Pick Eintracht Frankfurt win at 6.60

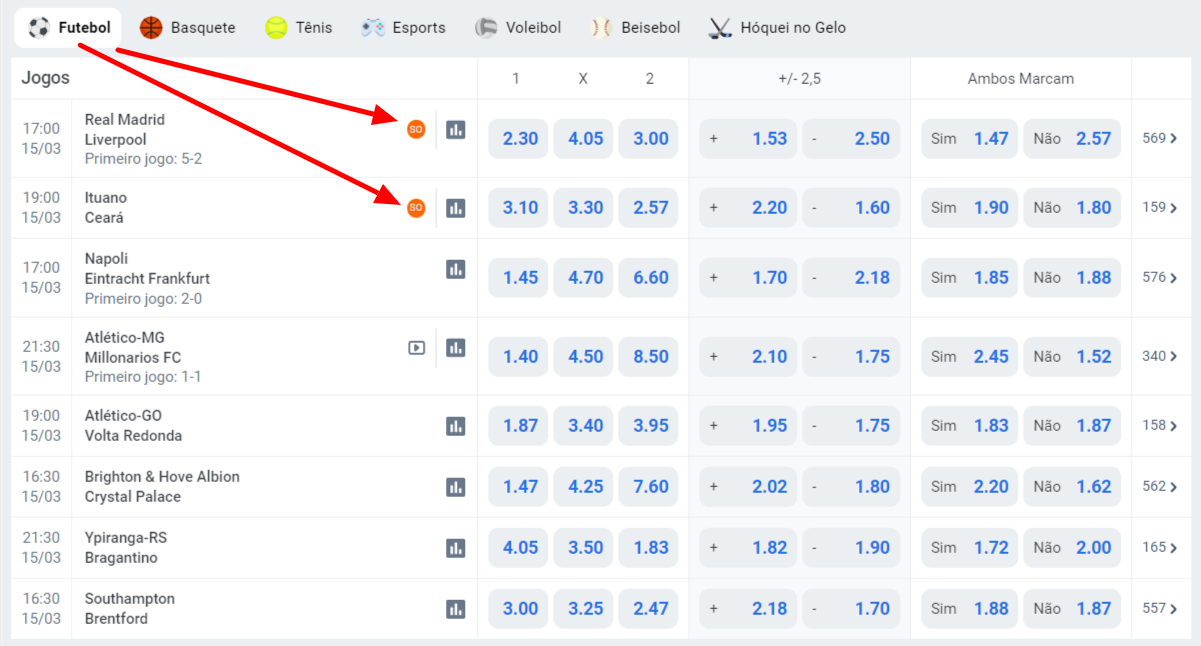[x=649, y=278]
